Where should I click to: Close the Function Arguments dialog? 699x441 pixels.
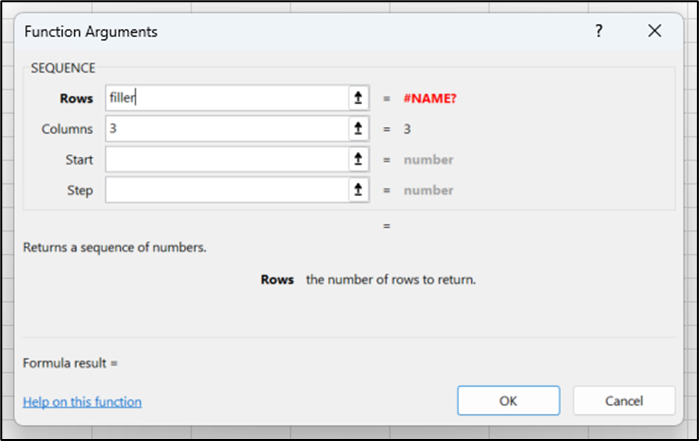click(655, 31)
